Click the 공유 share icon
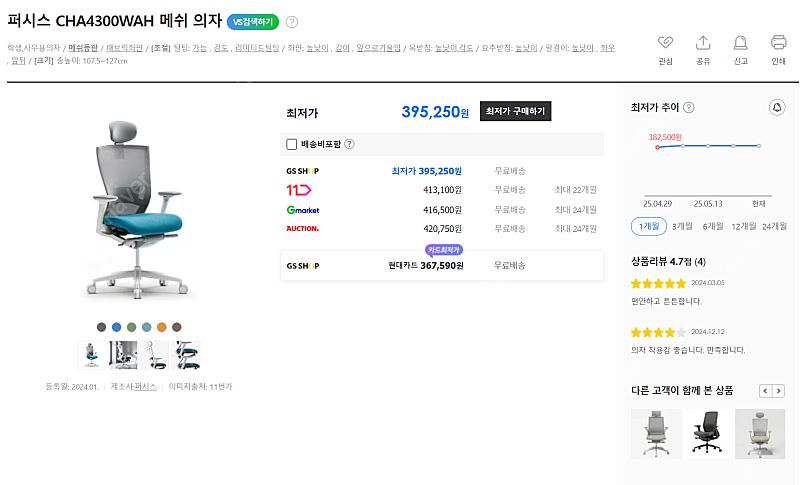Image resolution: width=800 pixels, height=485 pixels. tap(703, 42)
